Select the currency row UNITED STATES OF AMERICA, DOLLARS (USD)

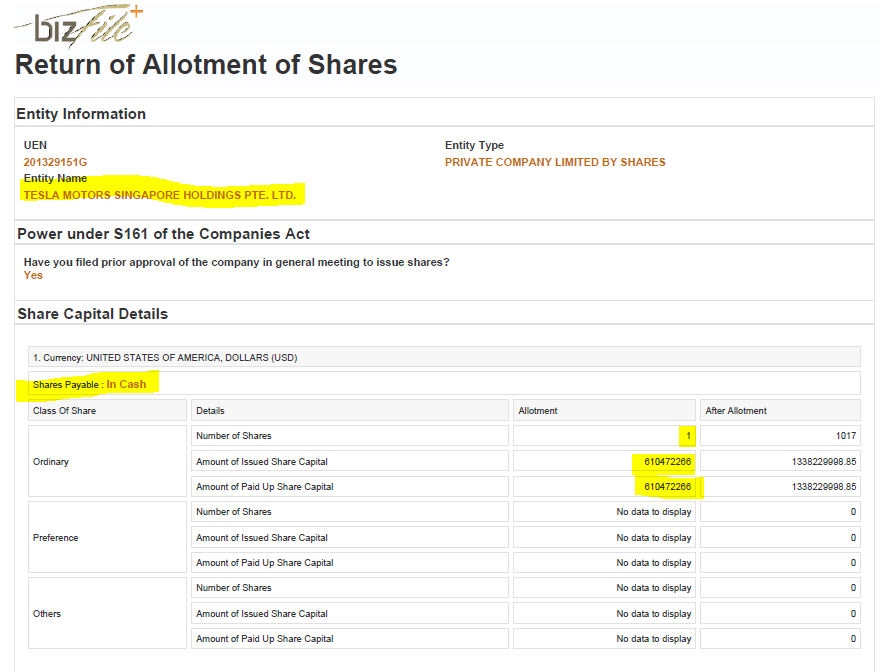444,357
